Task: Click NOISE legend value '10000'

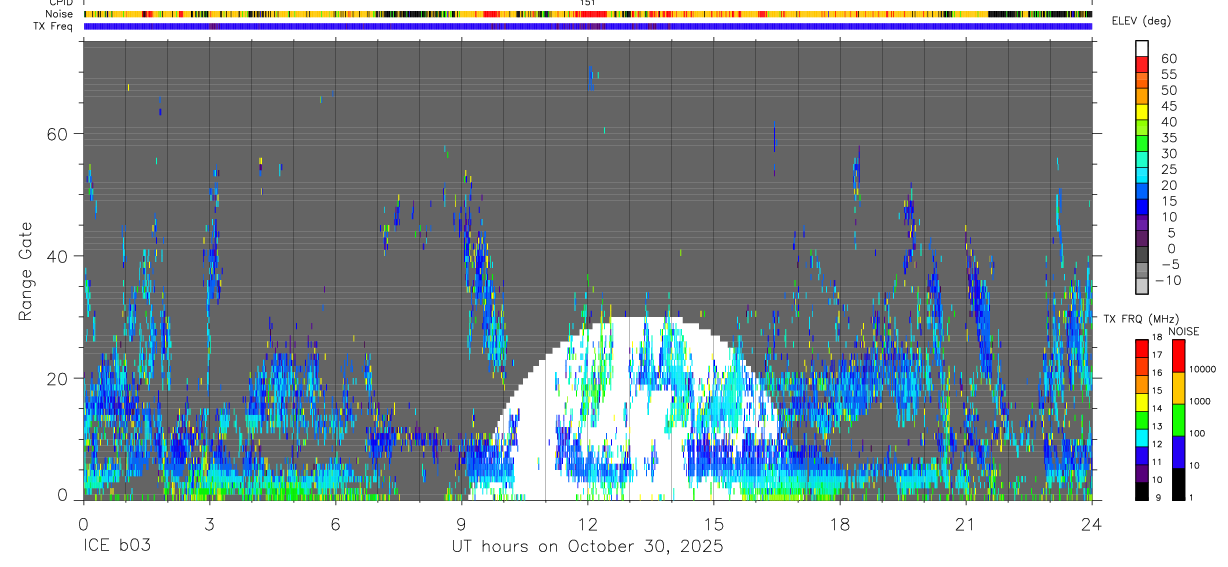Action: 1203,369
